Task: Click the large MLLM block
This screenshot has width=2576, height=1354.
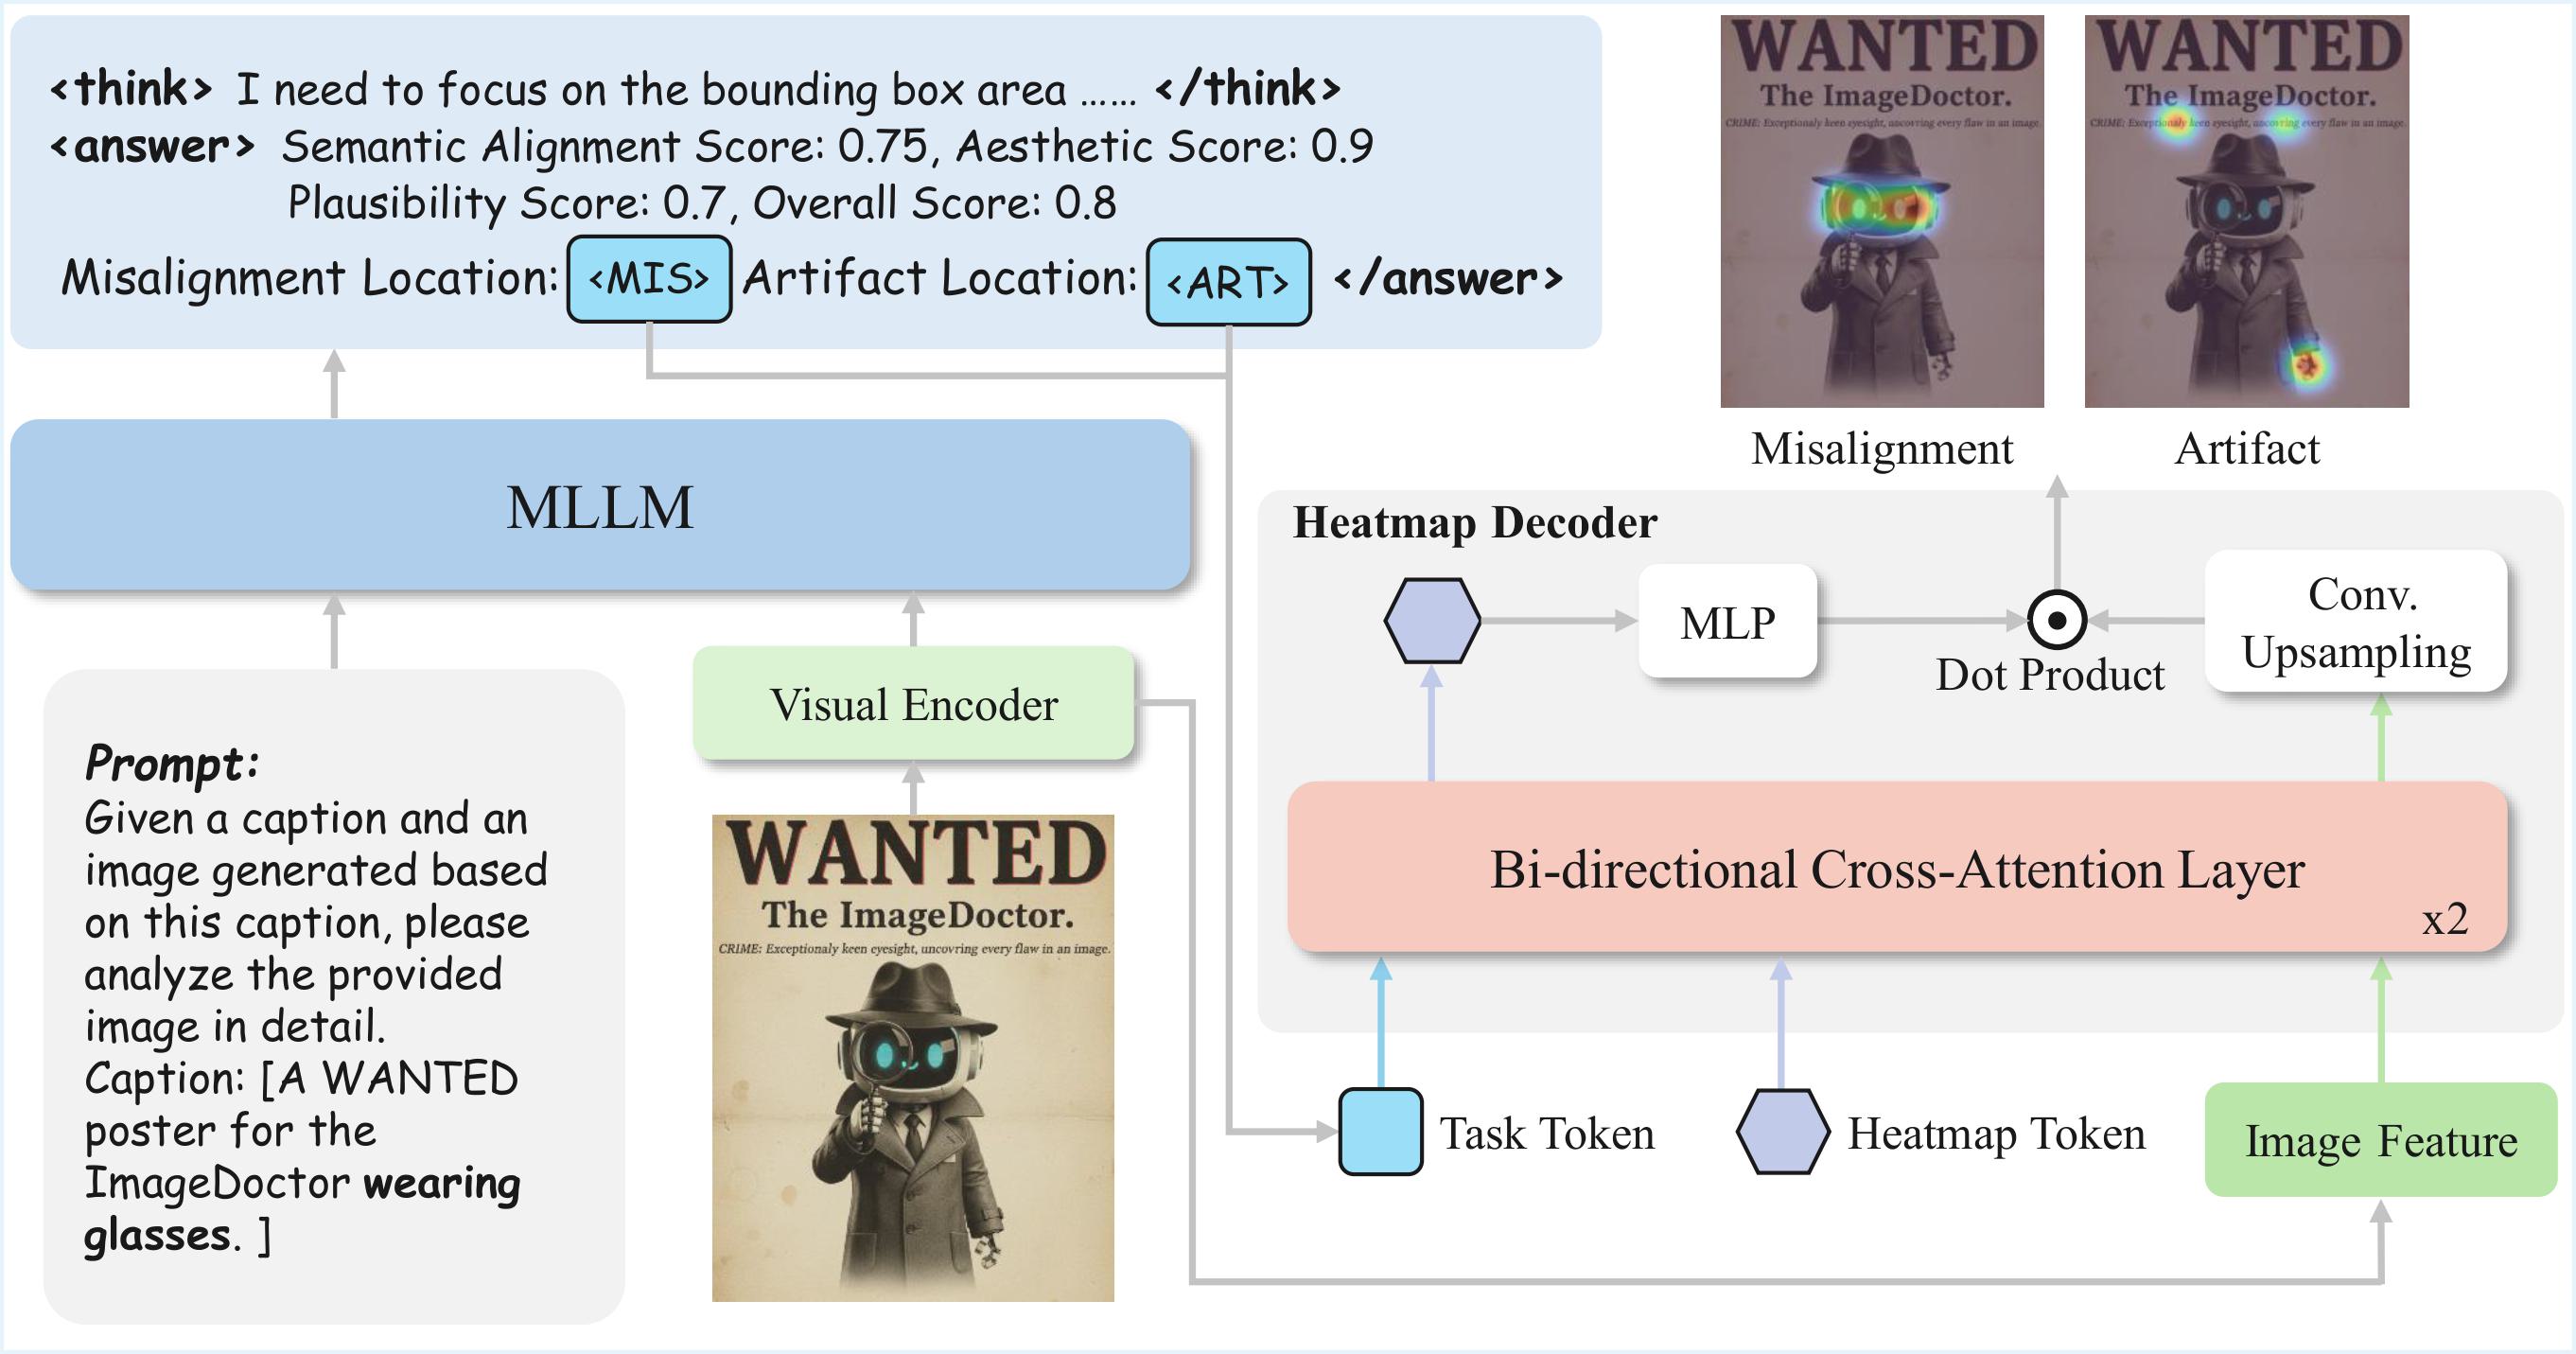Action: coord(600,506)
